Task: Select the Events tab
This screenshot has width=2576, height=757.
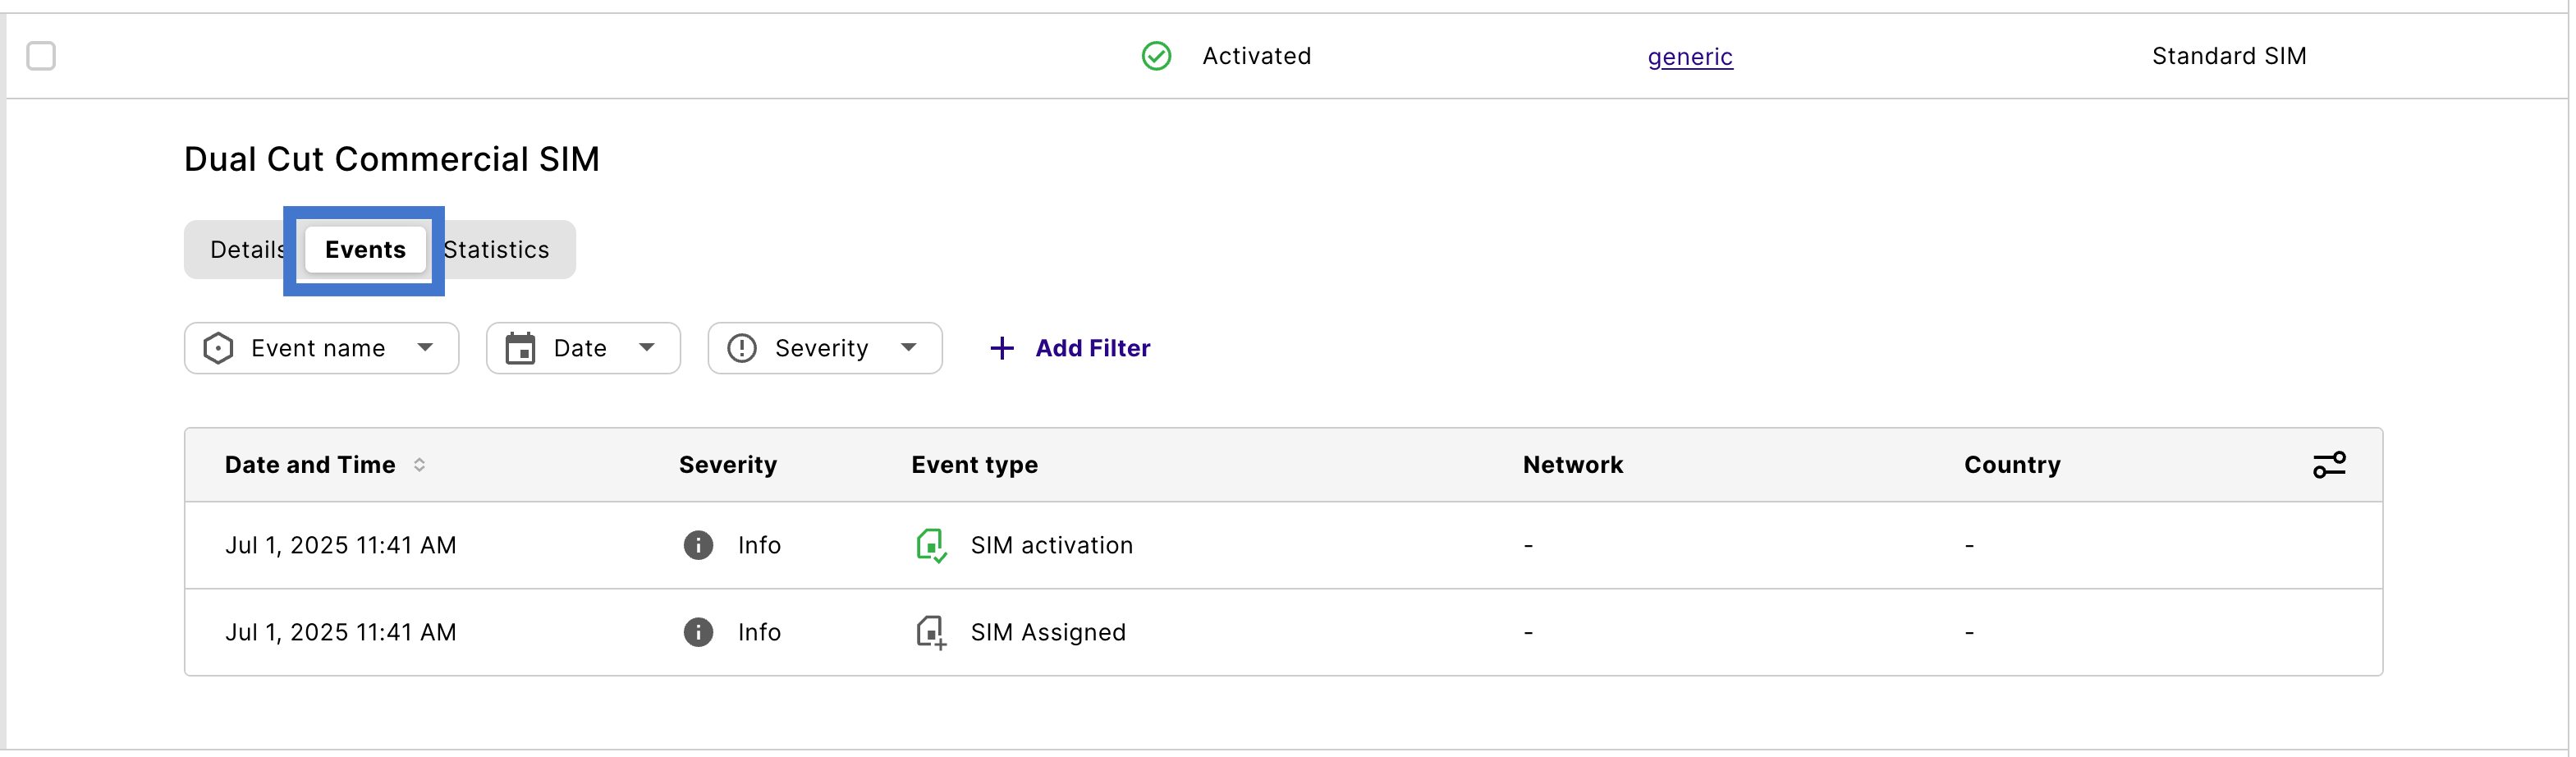Action: [x=365, y=250]
